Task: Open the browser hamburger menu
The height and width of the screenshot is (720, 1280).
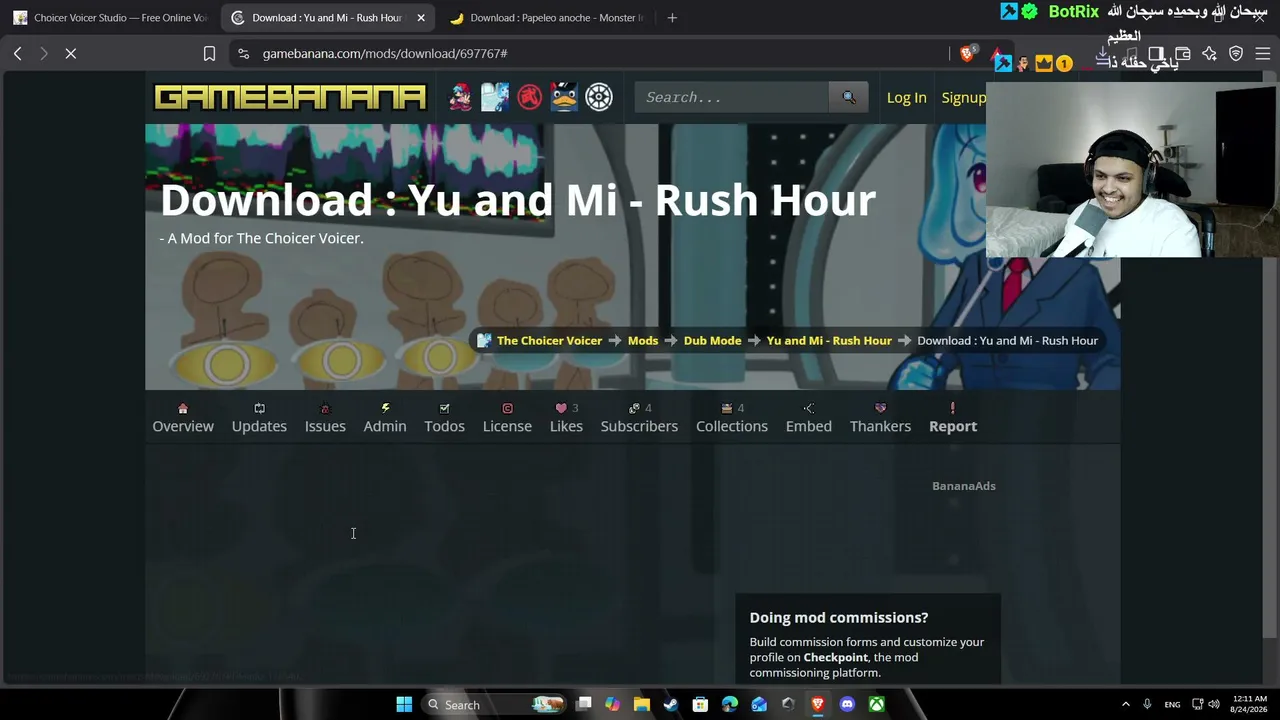Action: click(1263, 53)
